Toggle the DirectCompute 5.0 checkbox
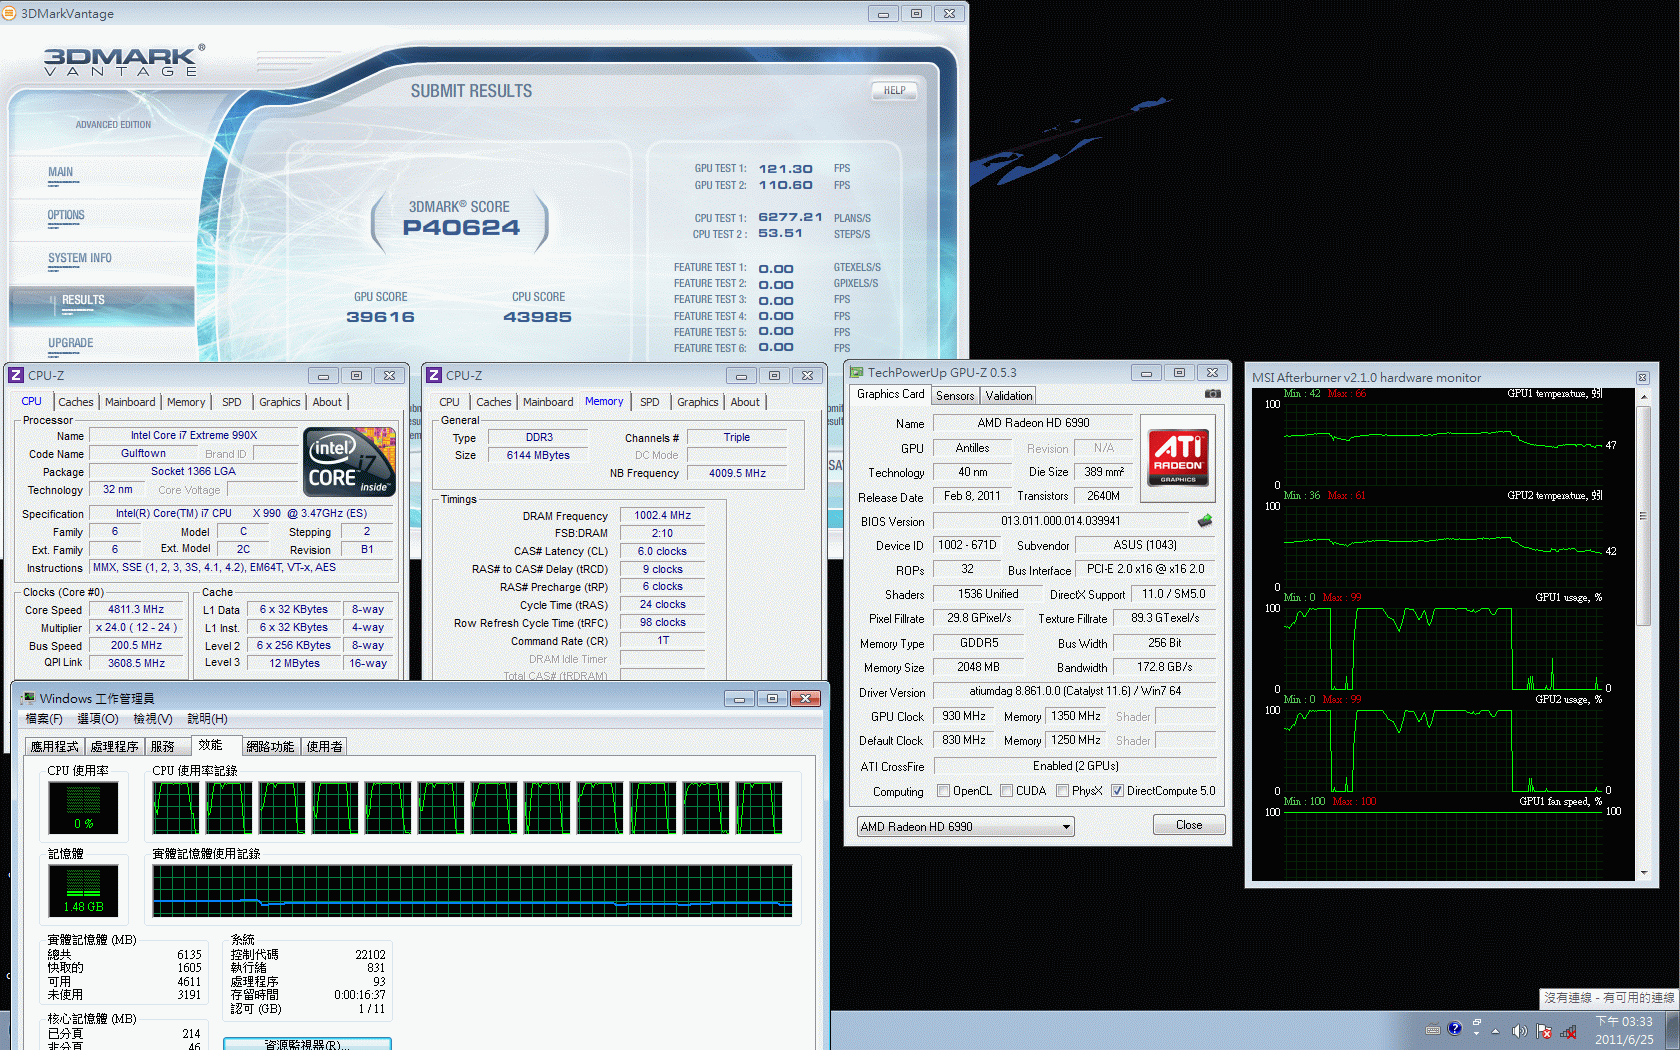The image size is (1680, 1050). [x=1118, y=791]
